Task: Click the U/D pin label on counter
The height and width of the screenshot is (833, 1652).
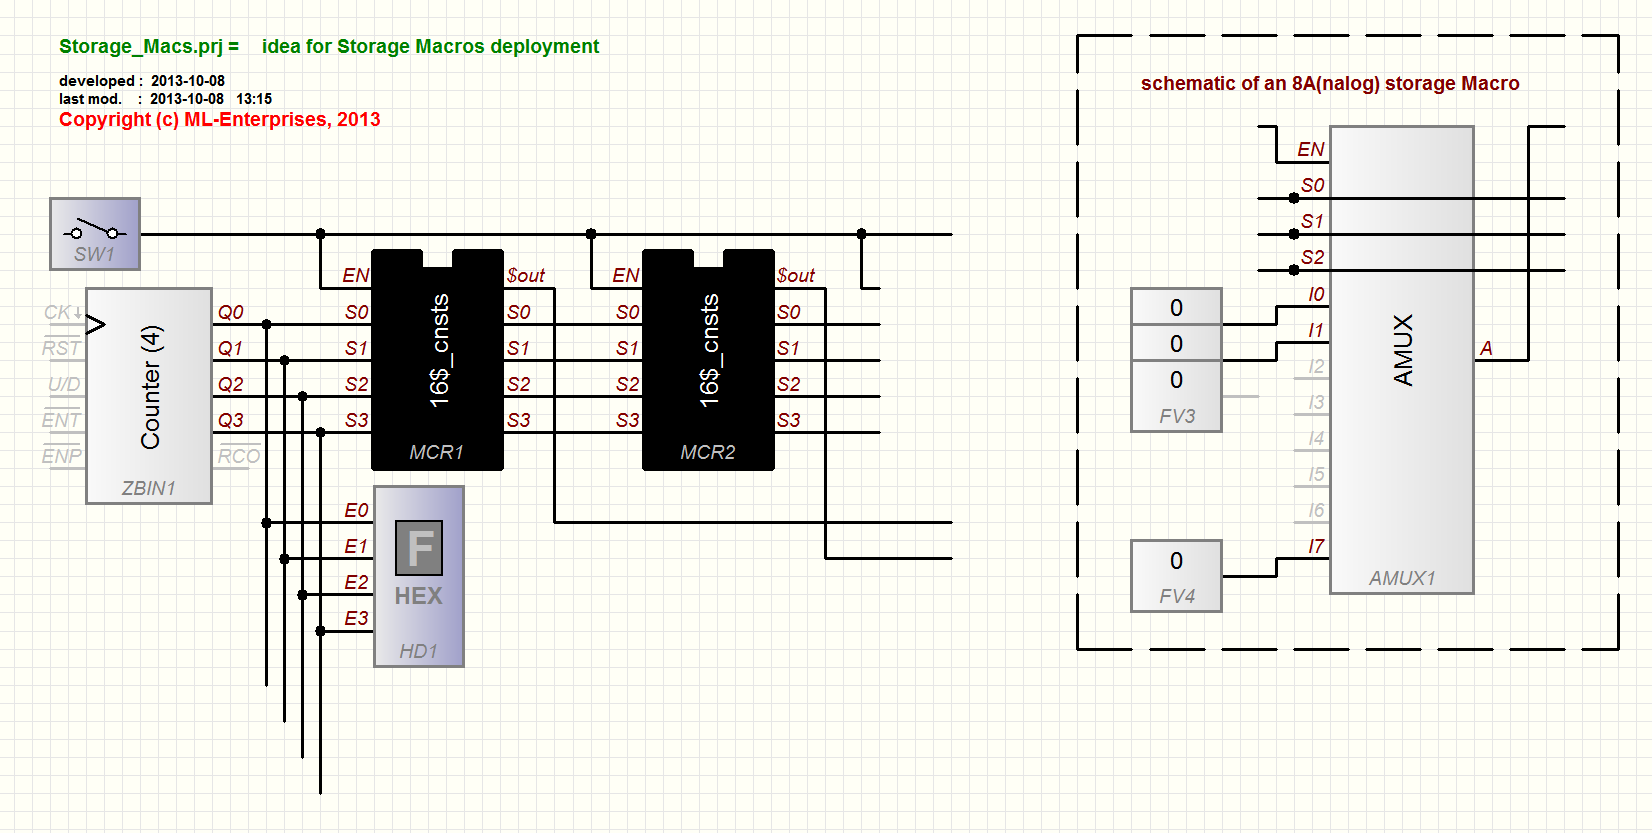Action: coord(64,384)
